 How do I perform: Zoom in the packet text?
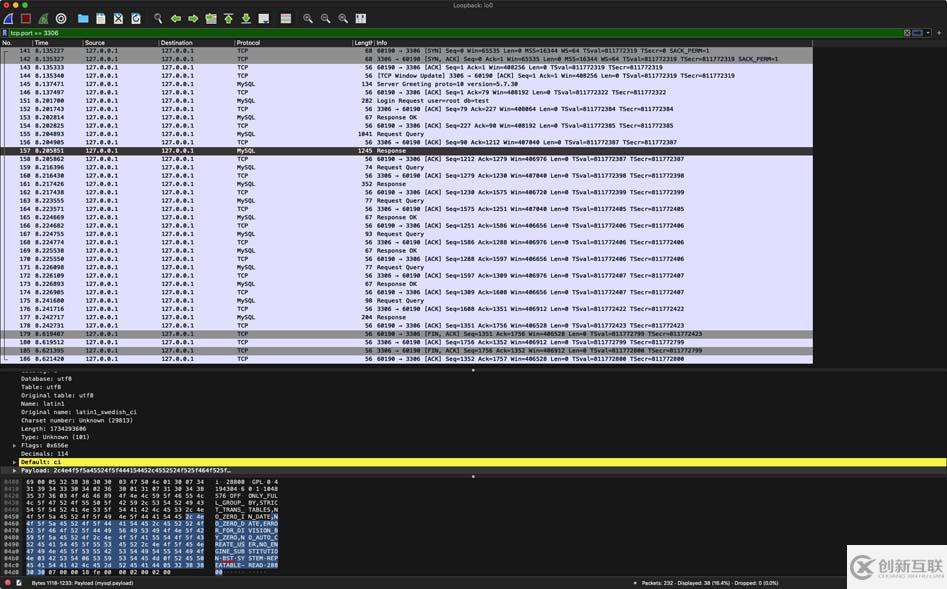pos(308,19)
